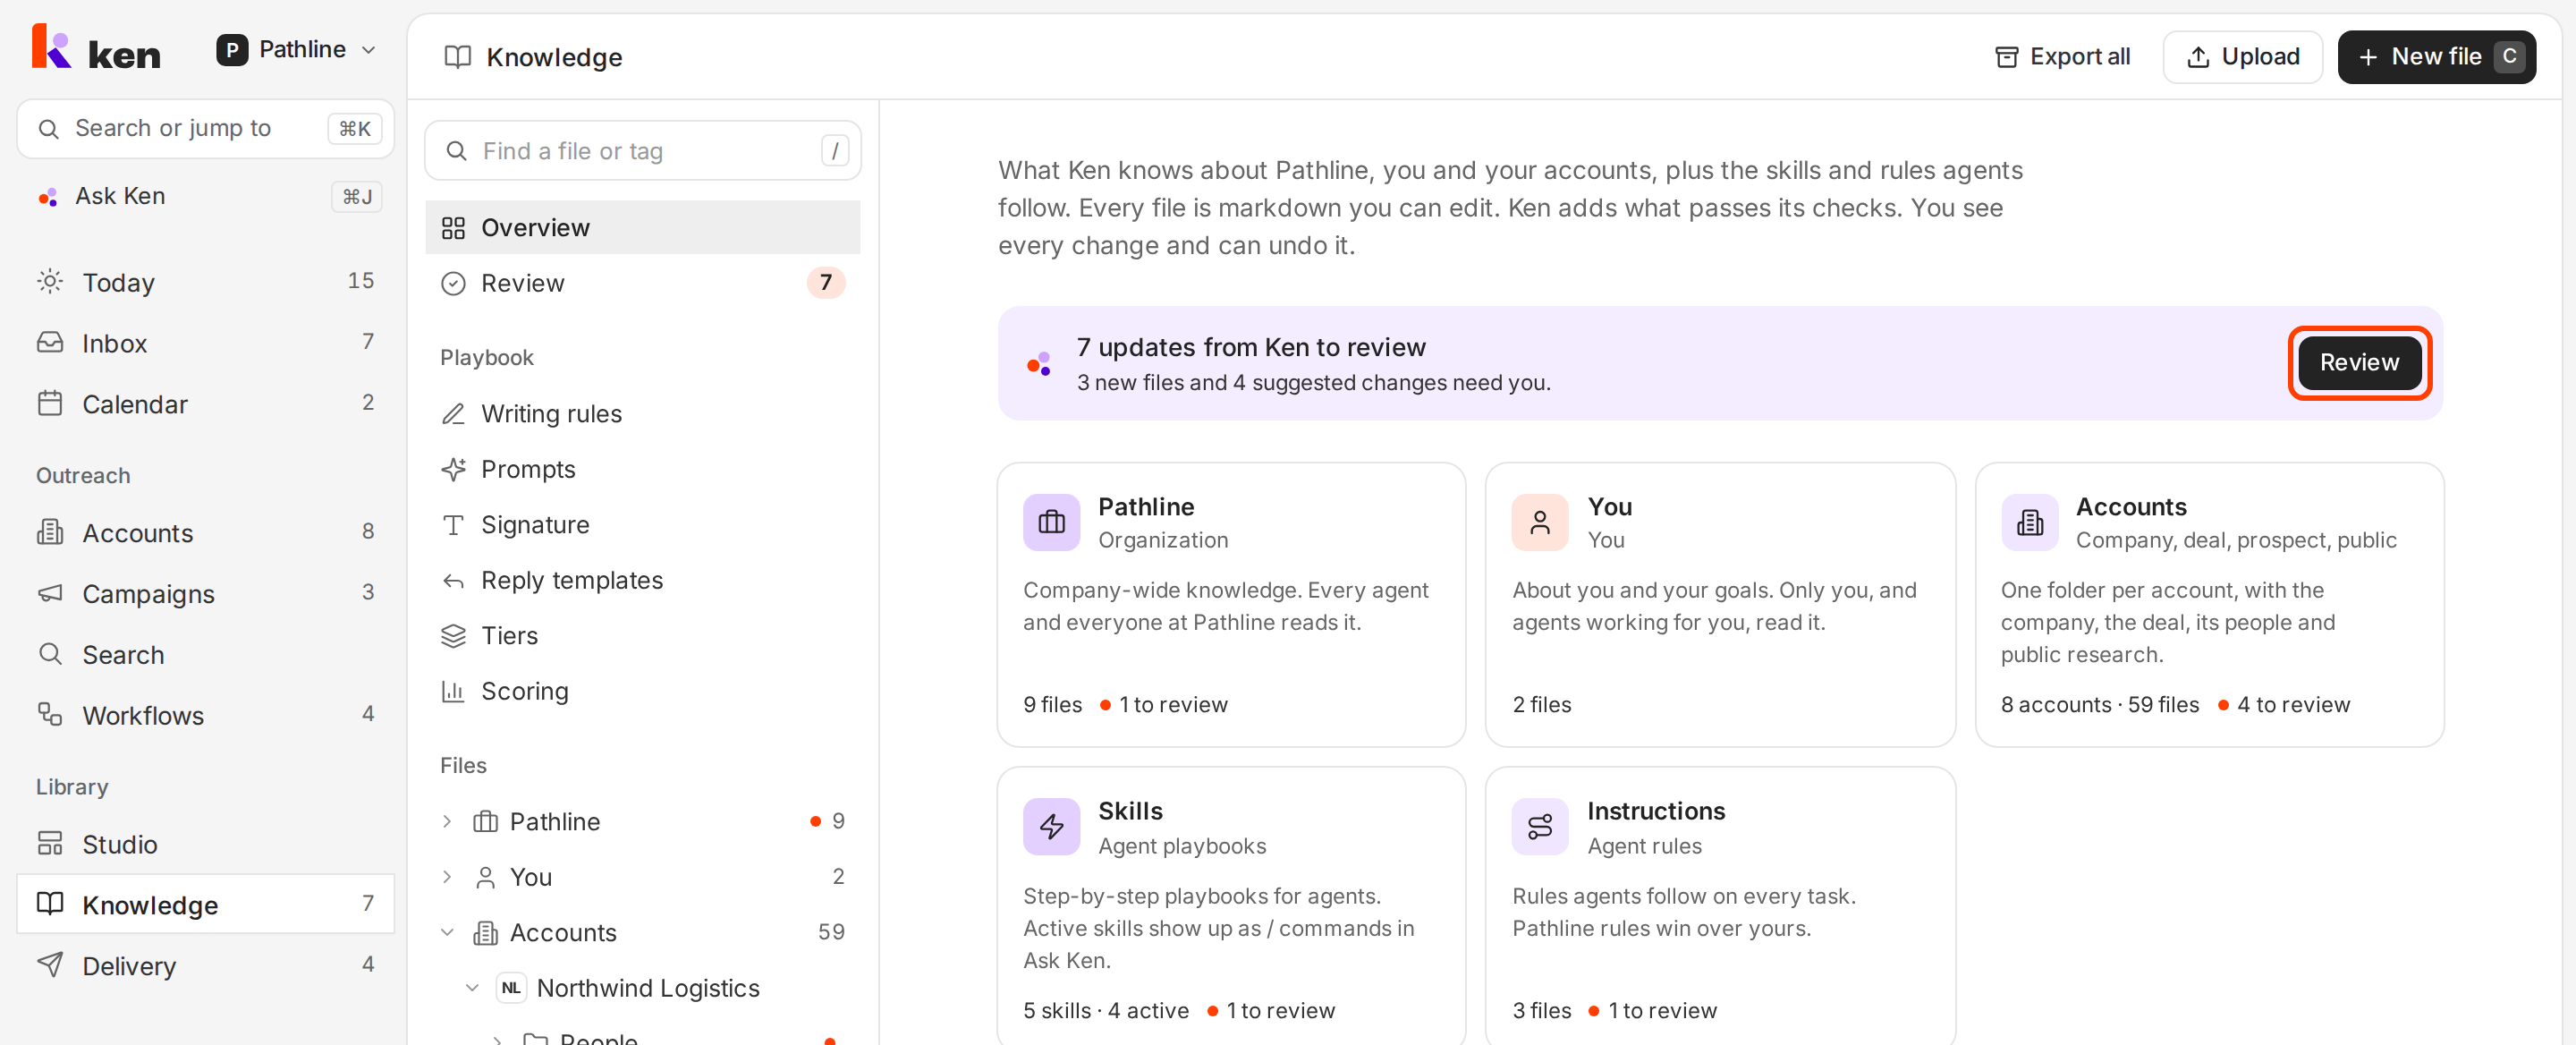Image resolution: width=2576 pixels, height=1045 pixels.
Task: Expand the Pathline folder in Files
Action: (x=447, y=821)
